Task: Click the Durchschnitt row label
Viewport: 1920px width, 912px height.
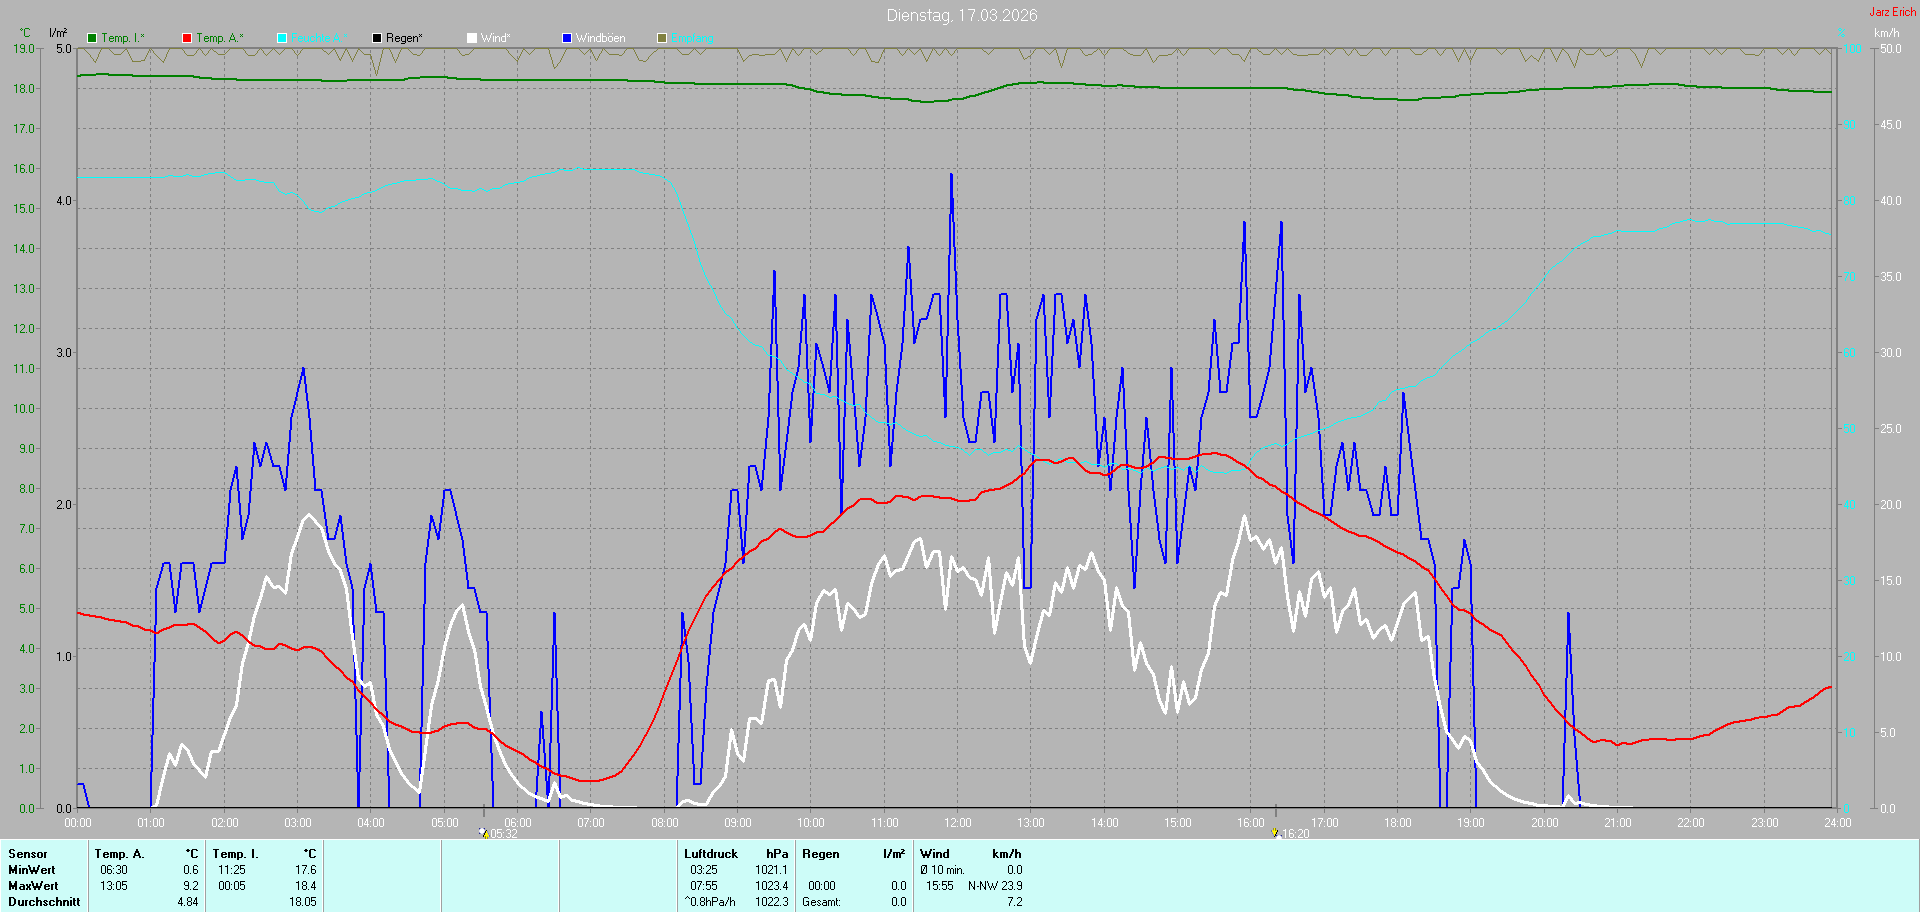Action: 44,902
